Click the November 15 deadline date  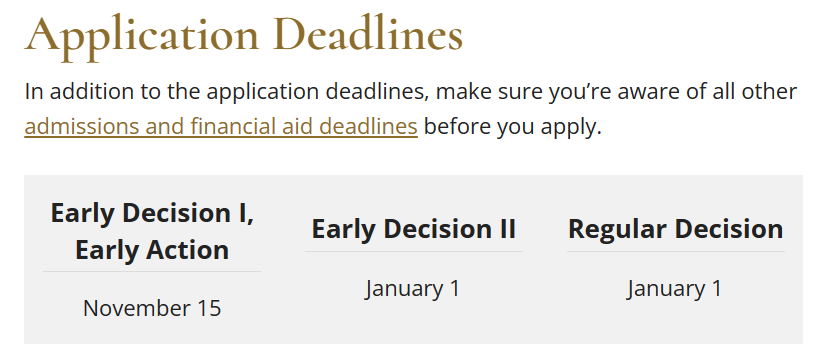(152, 308)
